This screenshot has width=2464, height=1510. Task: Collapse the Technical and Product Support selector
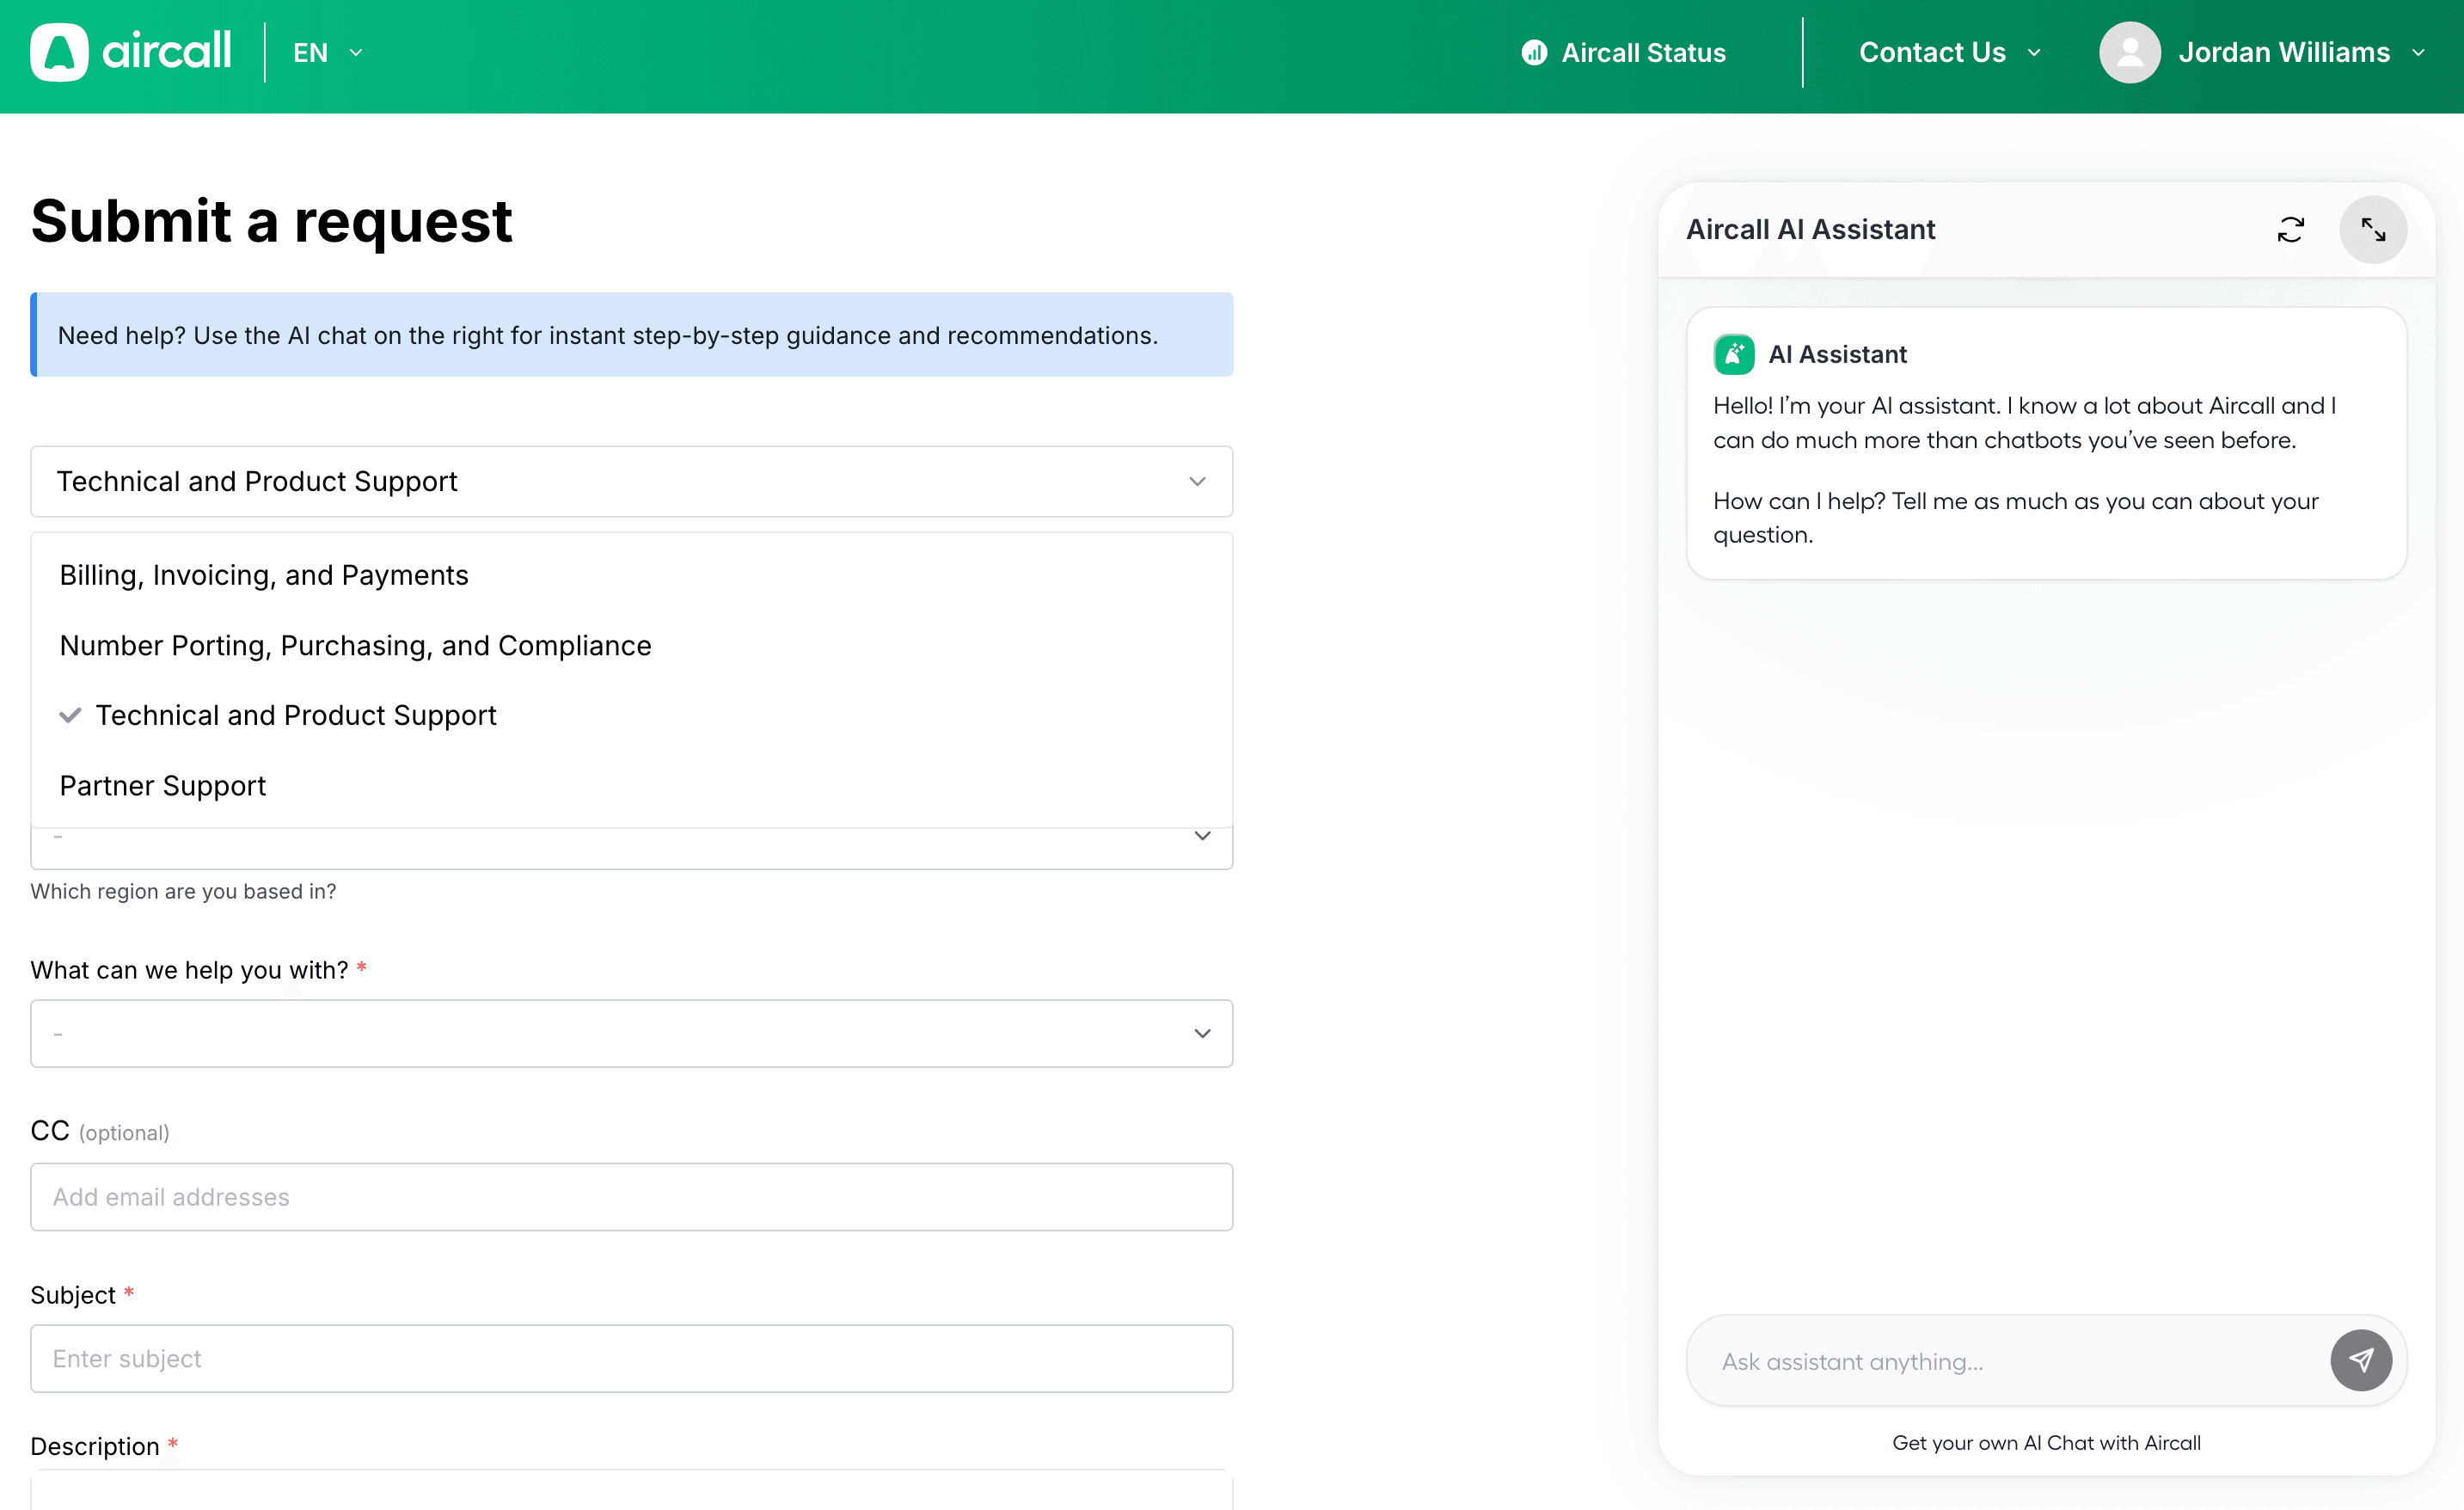coord(631,481)
